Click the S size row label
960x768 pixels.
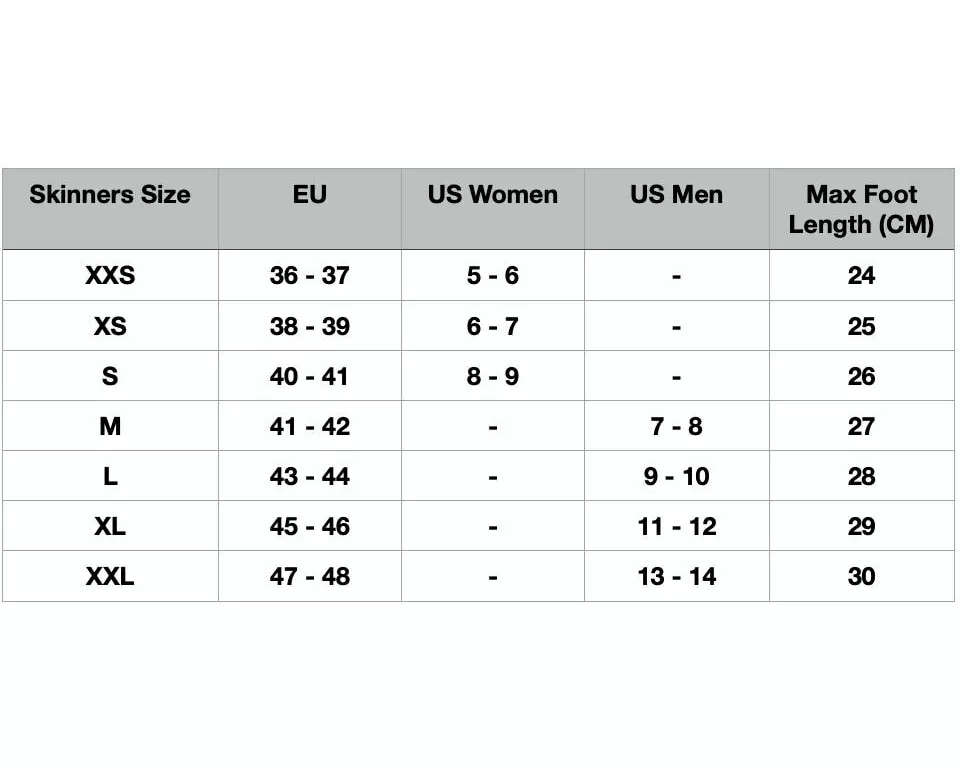(x=110, y=376)
